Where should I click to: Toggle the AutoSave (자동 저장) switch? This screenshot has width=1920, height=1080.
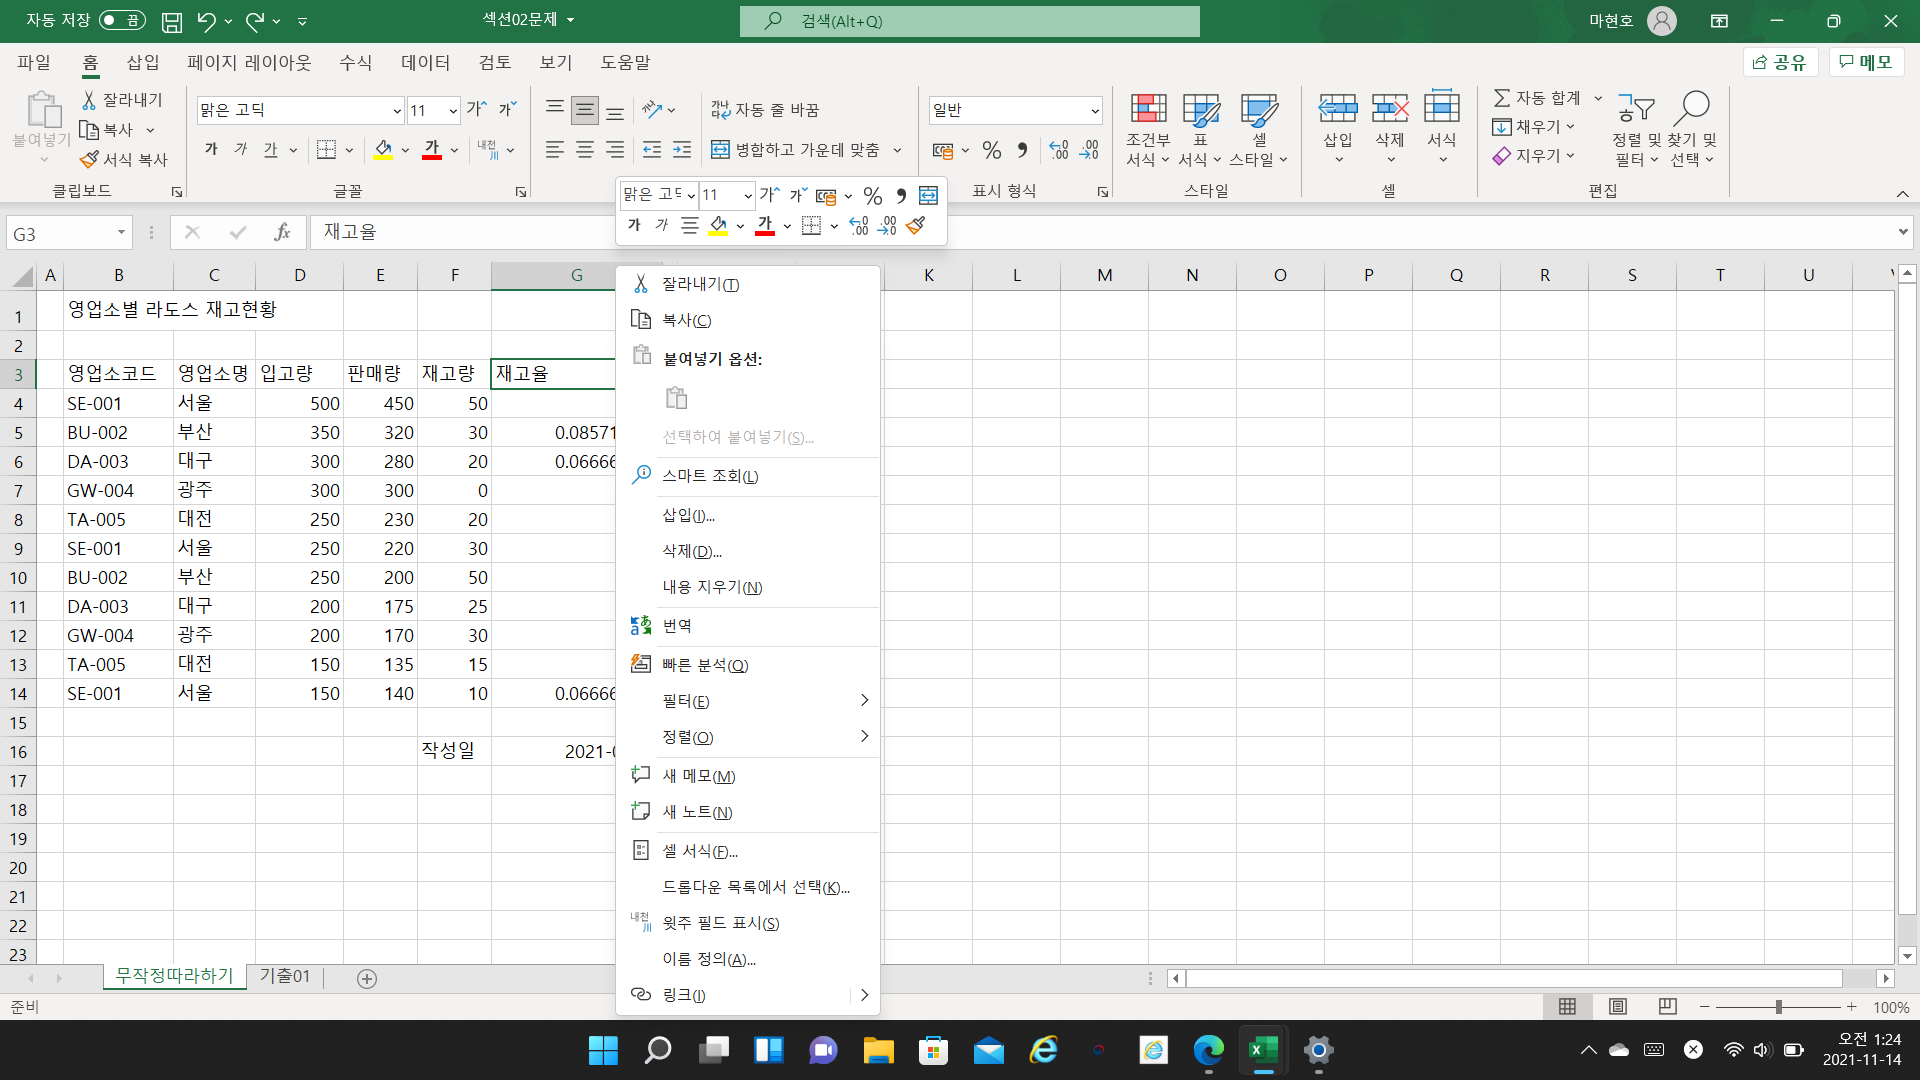(122, 21)
